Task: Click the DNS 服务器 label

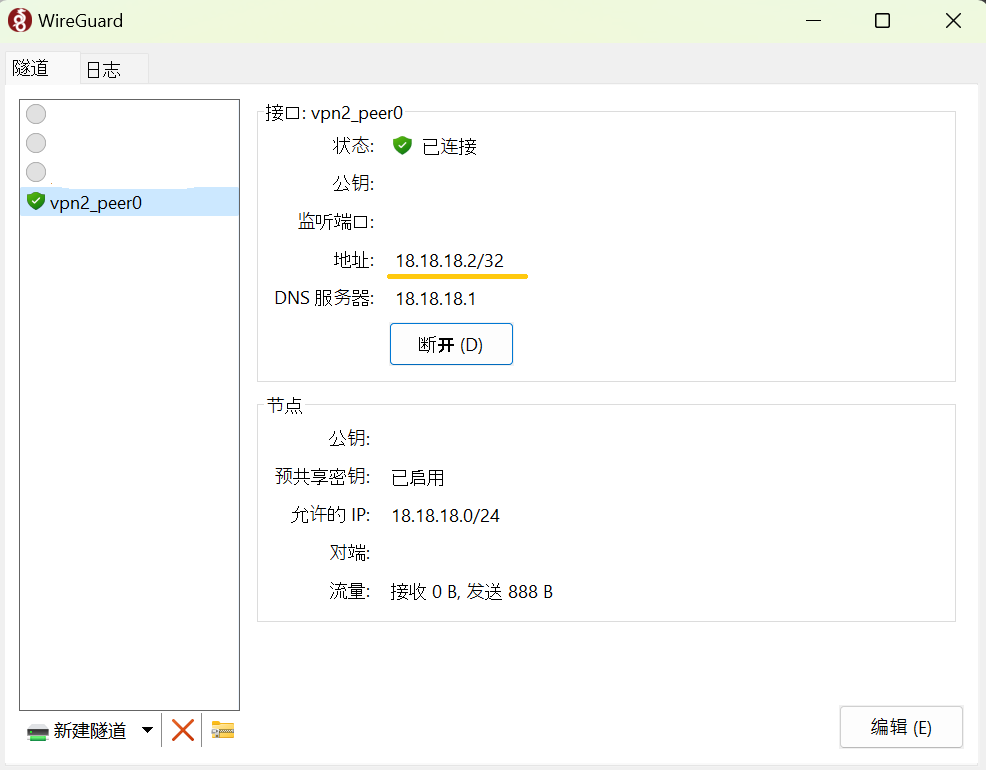Action: (x=324, y=298)
